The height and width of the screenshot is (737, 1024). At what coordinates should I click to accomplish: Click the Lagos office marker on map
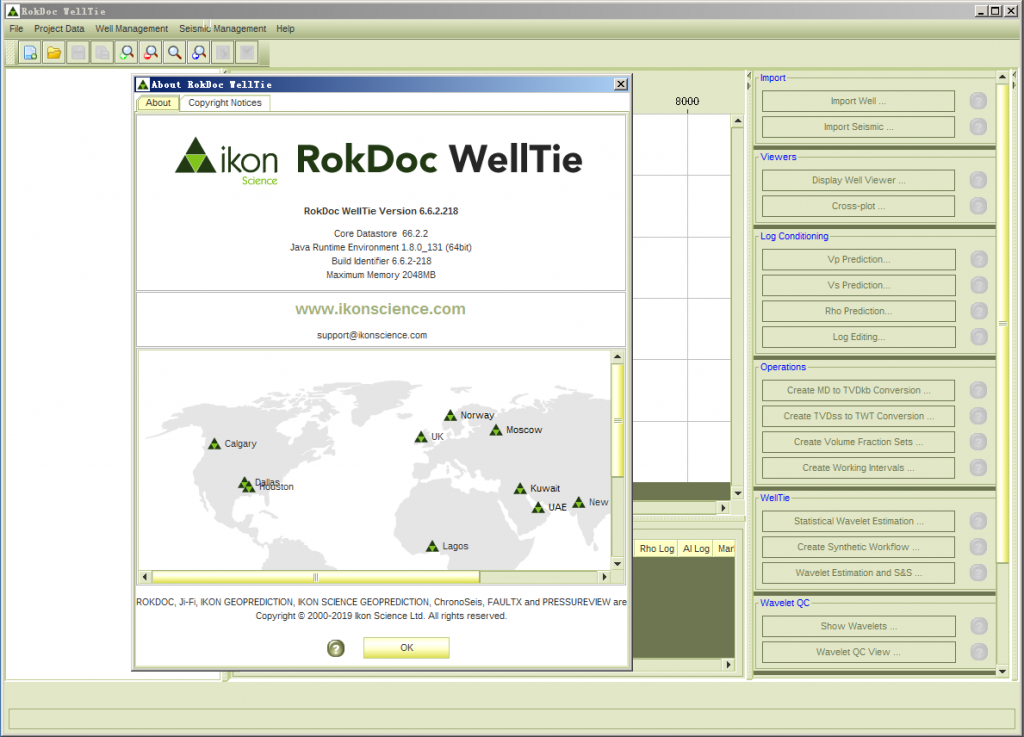tap(432, 546)
